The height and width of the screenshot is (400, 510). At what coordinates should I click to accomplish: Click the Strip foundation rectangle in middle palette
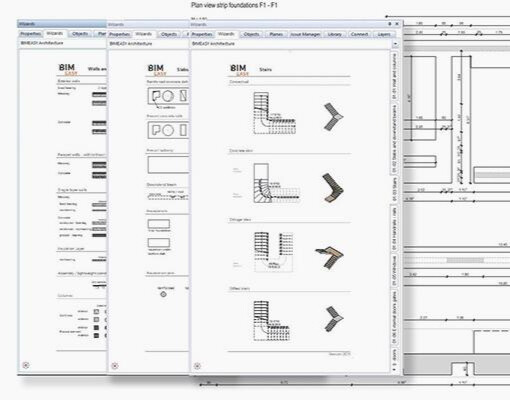159,224
